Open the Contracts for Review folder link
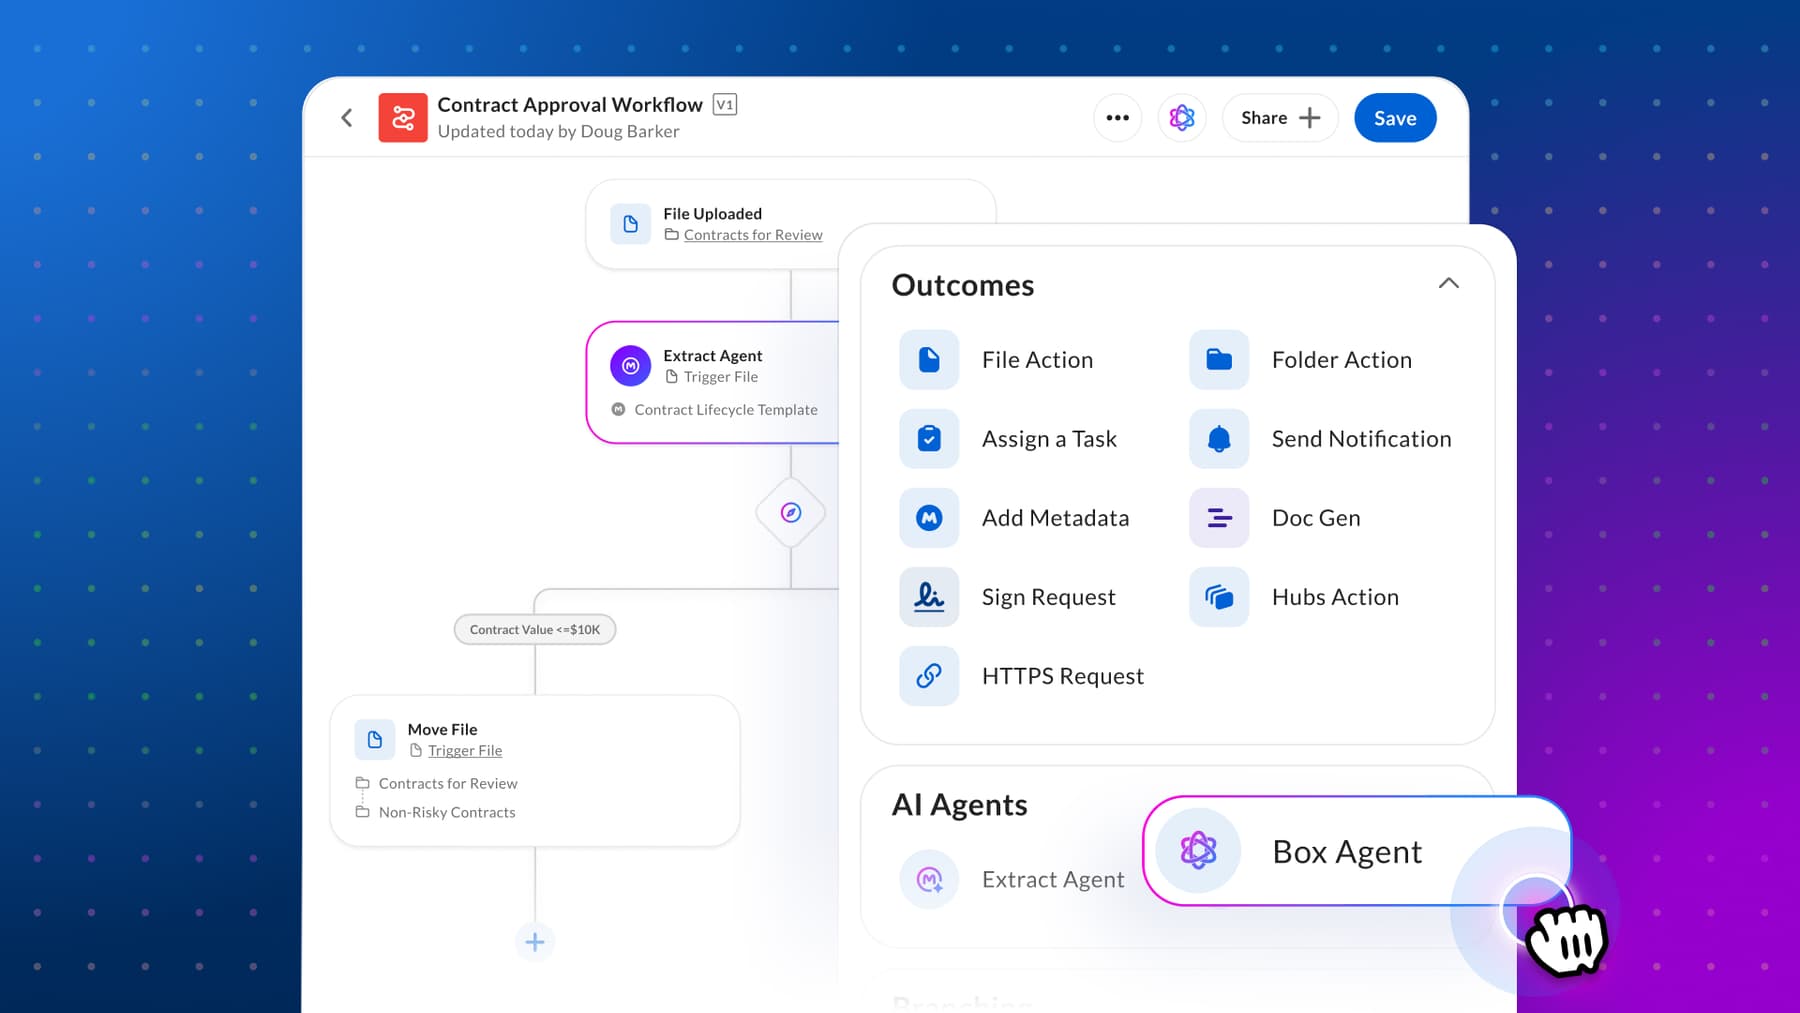 coord(753,235)
